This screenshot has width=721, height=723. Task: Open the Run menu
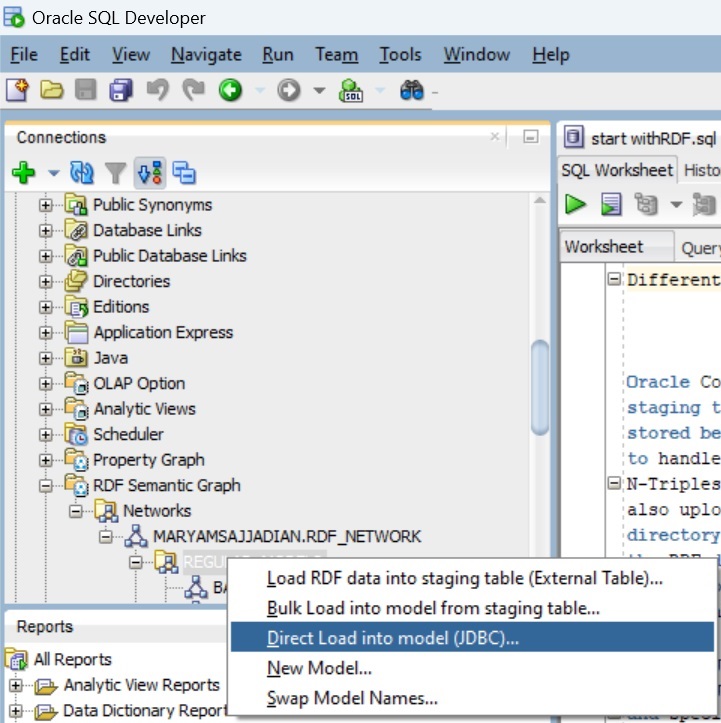(278, 54)
